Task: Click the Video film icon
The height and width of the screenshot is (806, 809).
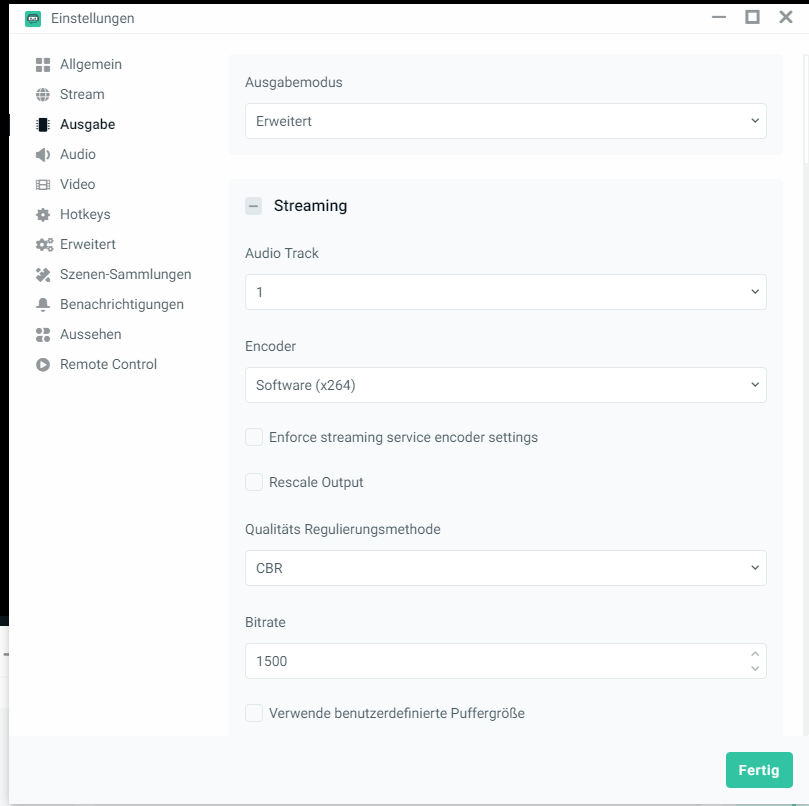Action: coord(43,185)
